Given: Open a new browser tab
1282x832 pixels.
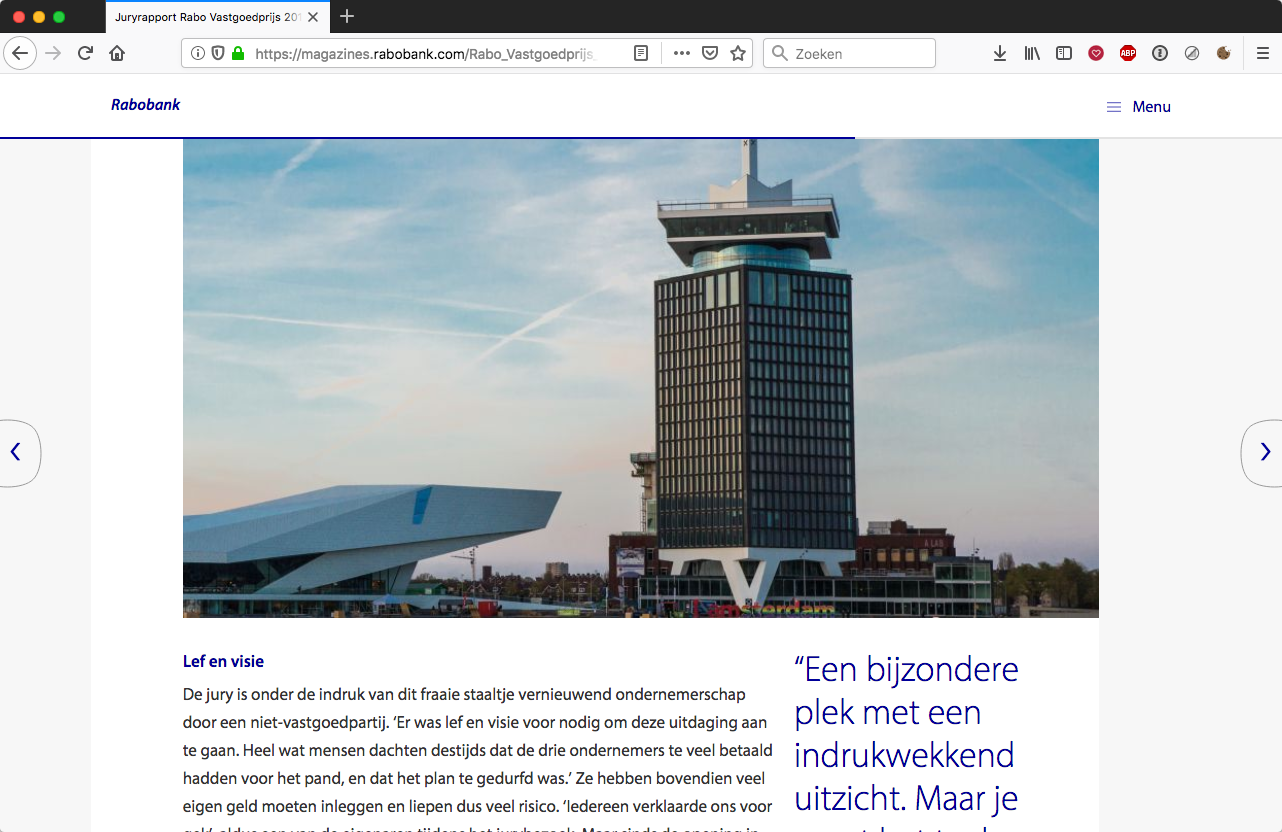Looking at the screenshot, I should [x=347, y=17].
